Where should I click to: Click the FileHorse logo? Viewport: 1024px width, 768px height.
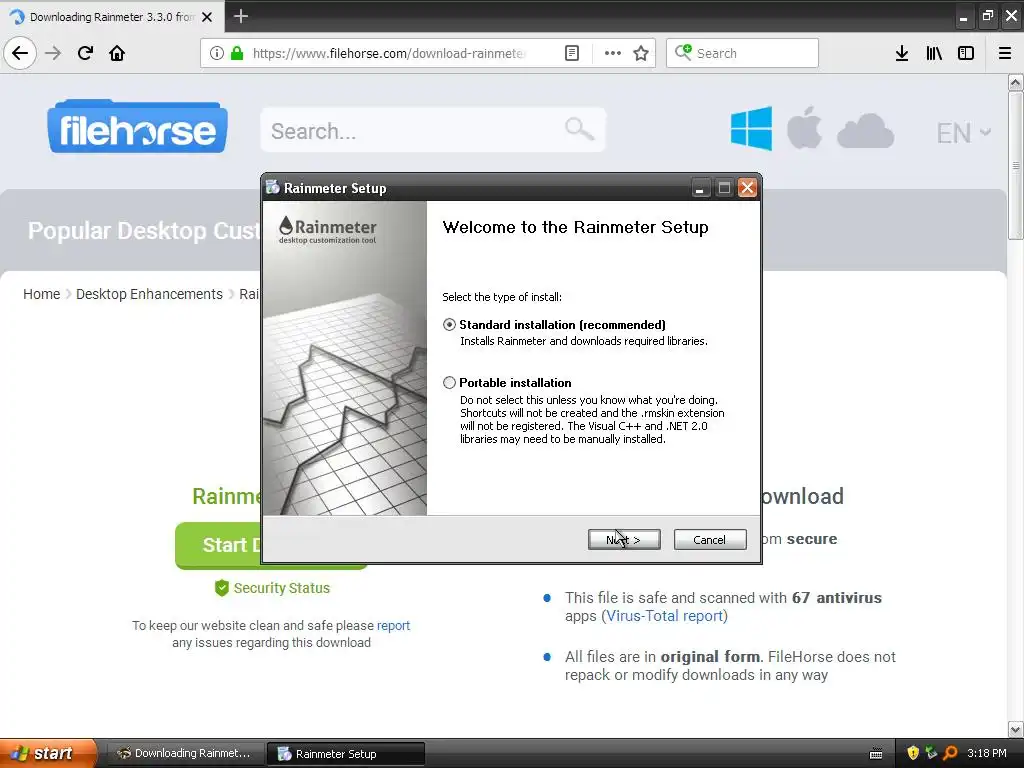pyautogui.click(x=137, y=127)
